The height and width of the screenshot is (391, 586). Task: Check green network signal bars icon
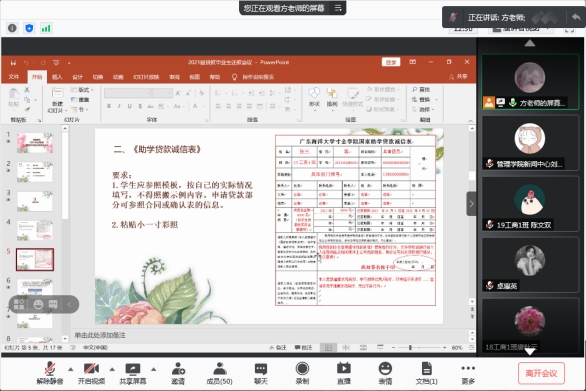[x=46, y=28]
